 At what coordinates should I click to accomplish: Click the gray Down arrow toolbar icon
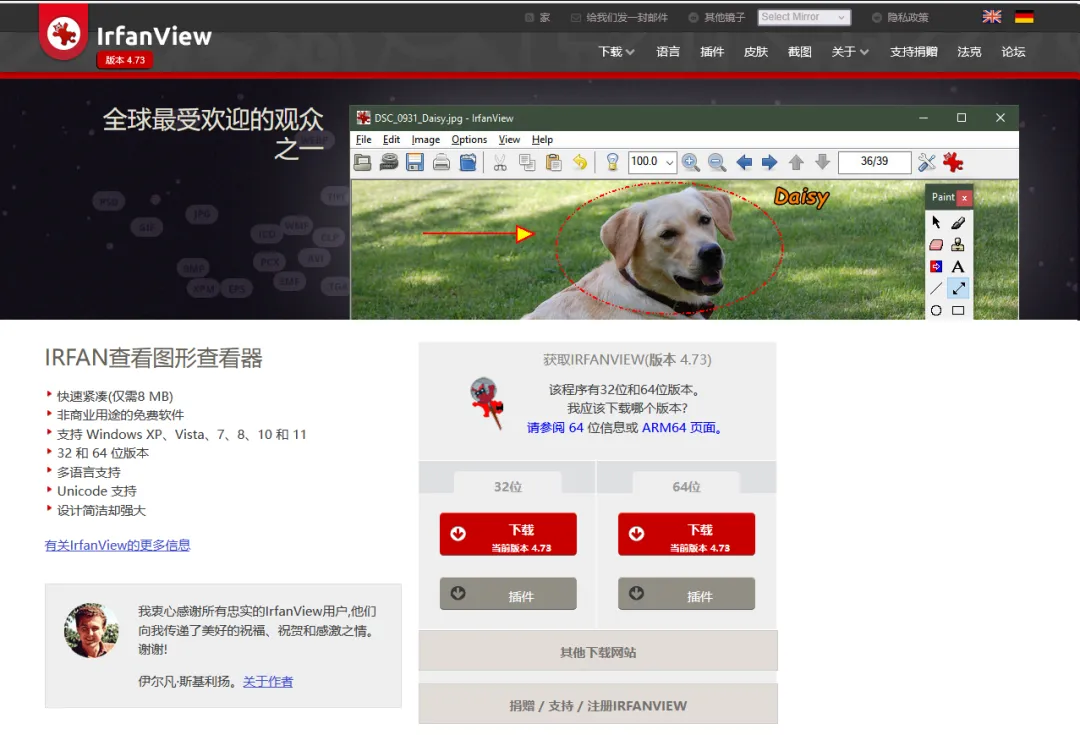pyautogui.click(x=822, y=163)
